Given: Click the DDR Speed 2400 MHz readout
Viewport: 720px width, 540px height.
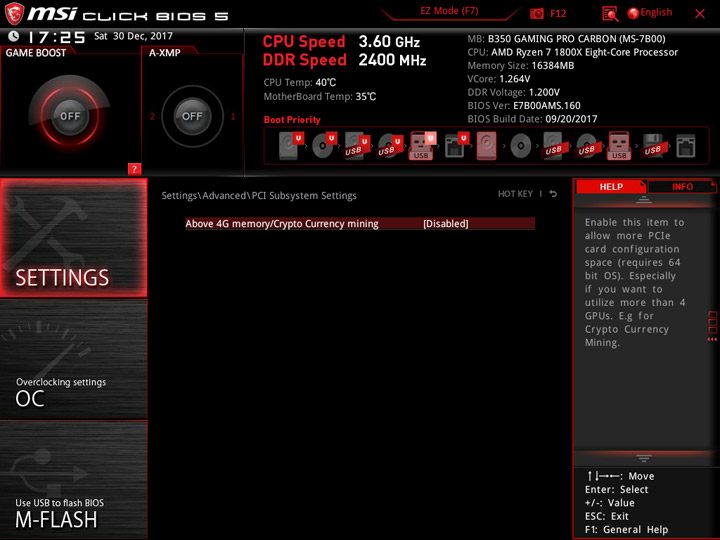Looking at the screenshot, I should click(344, 60).
